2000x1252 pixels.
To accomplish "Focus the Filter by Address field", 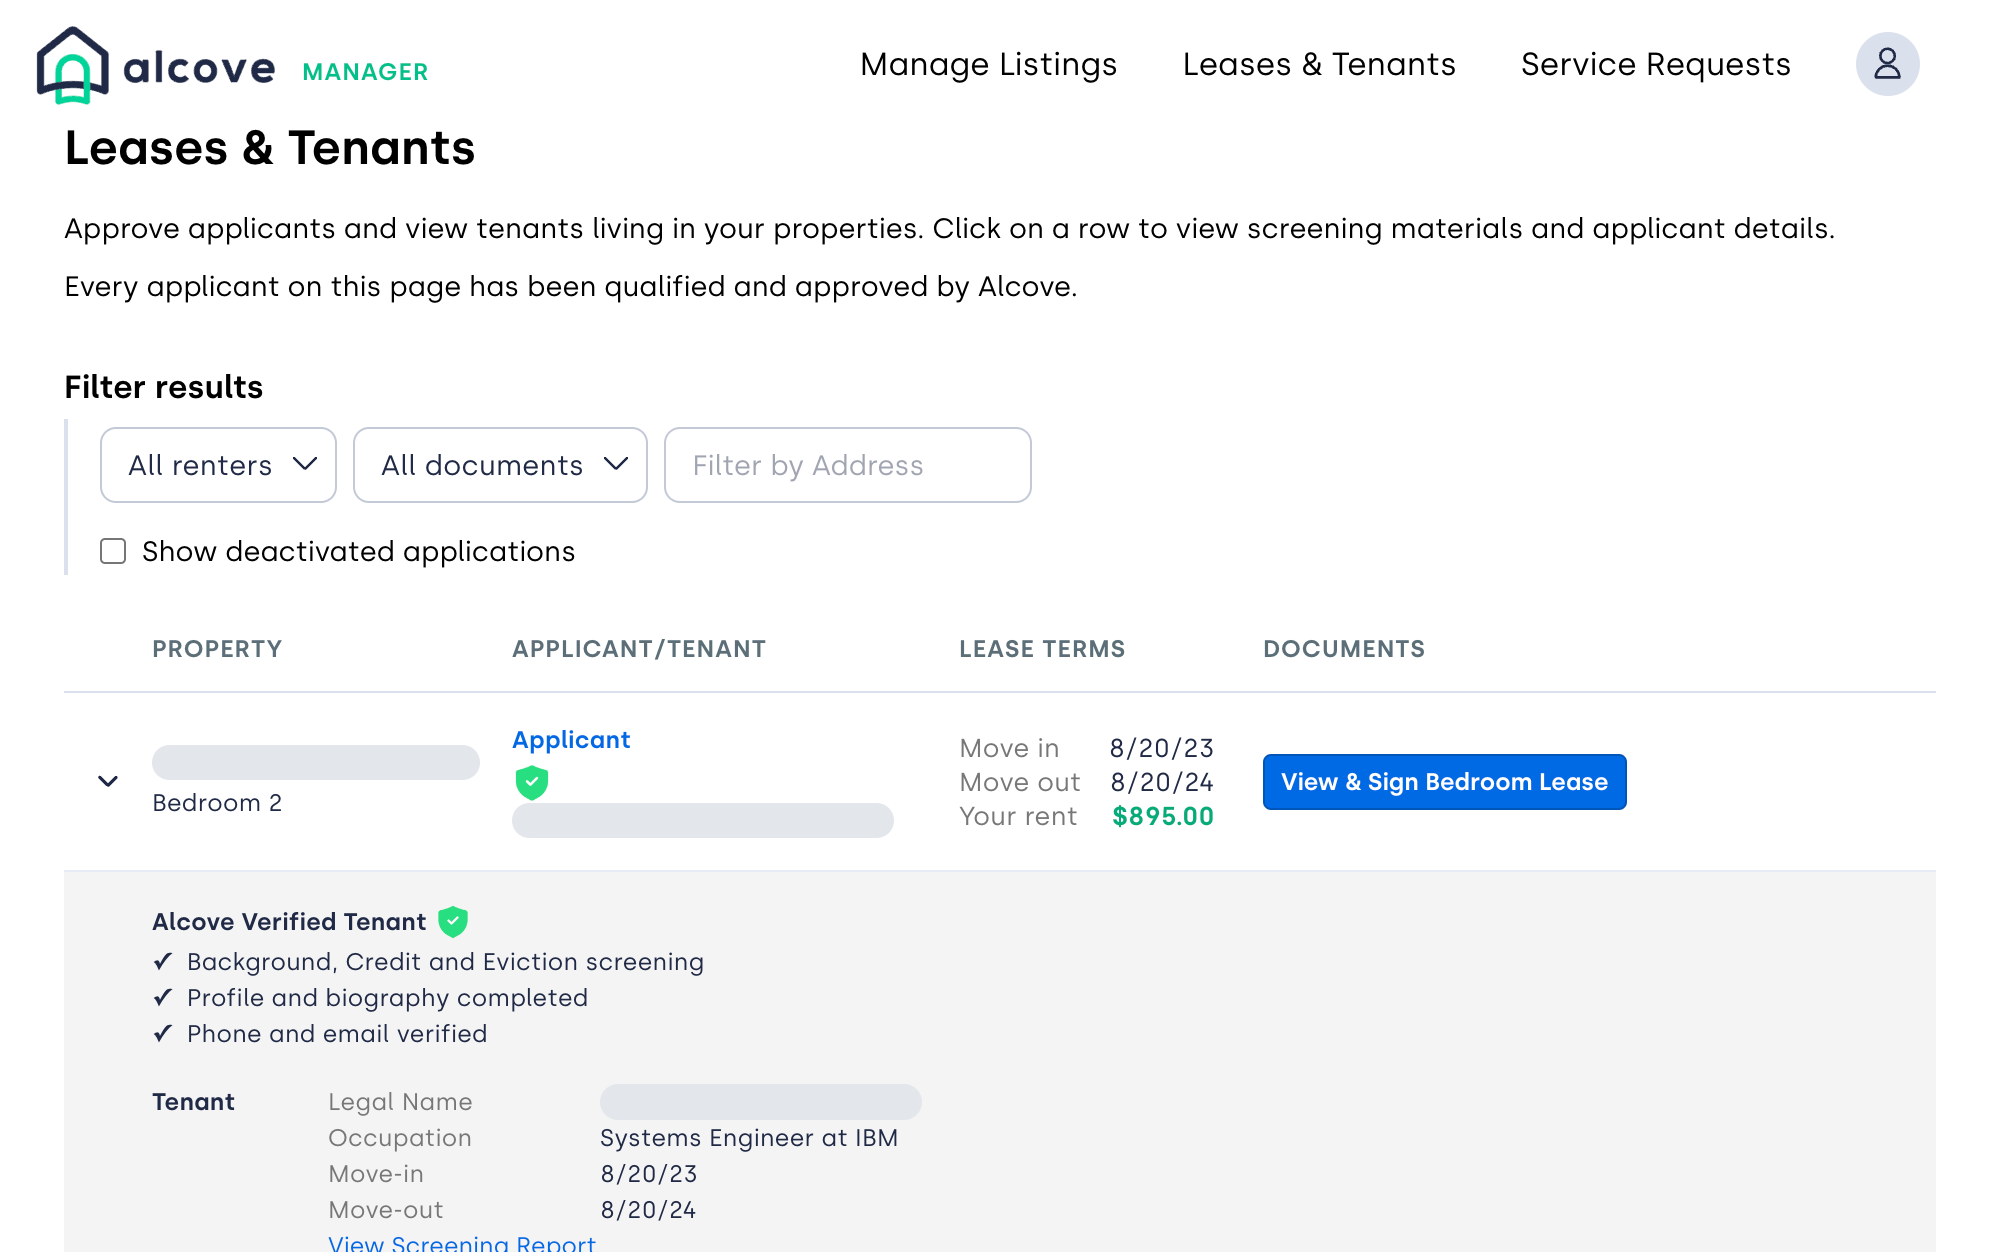I will click(847, 465).
